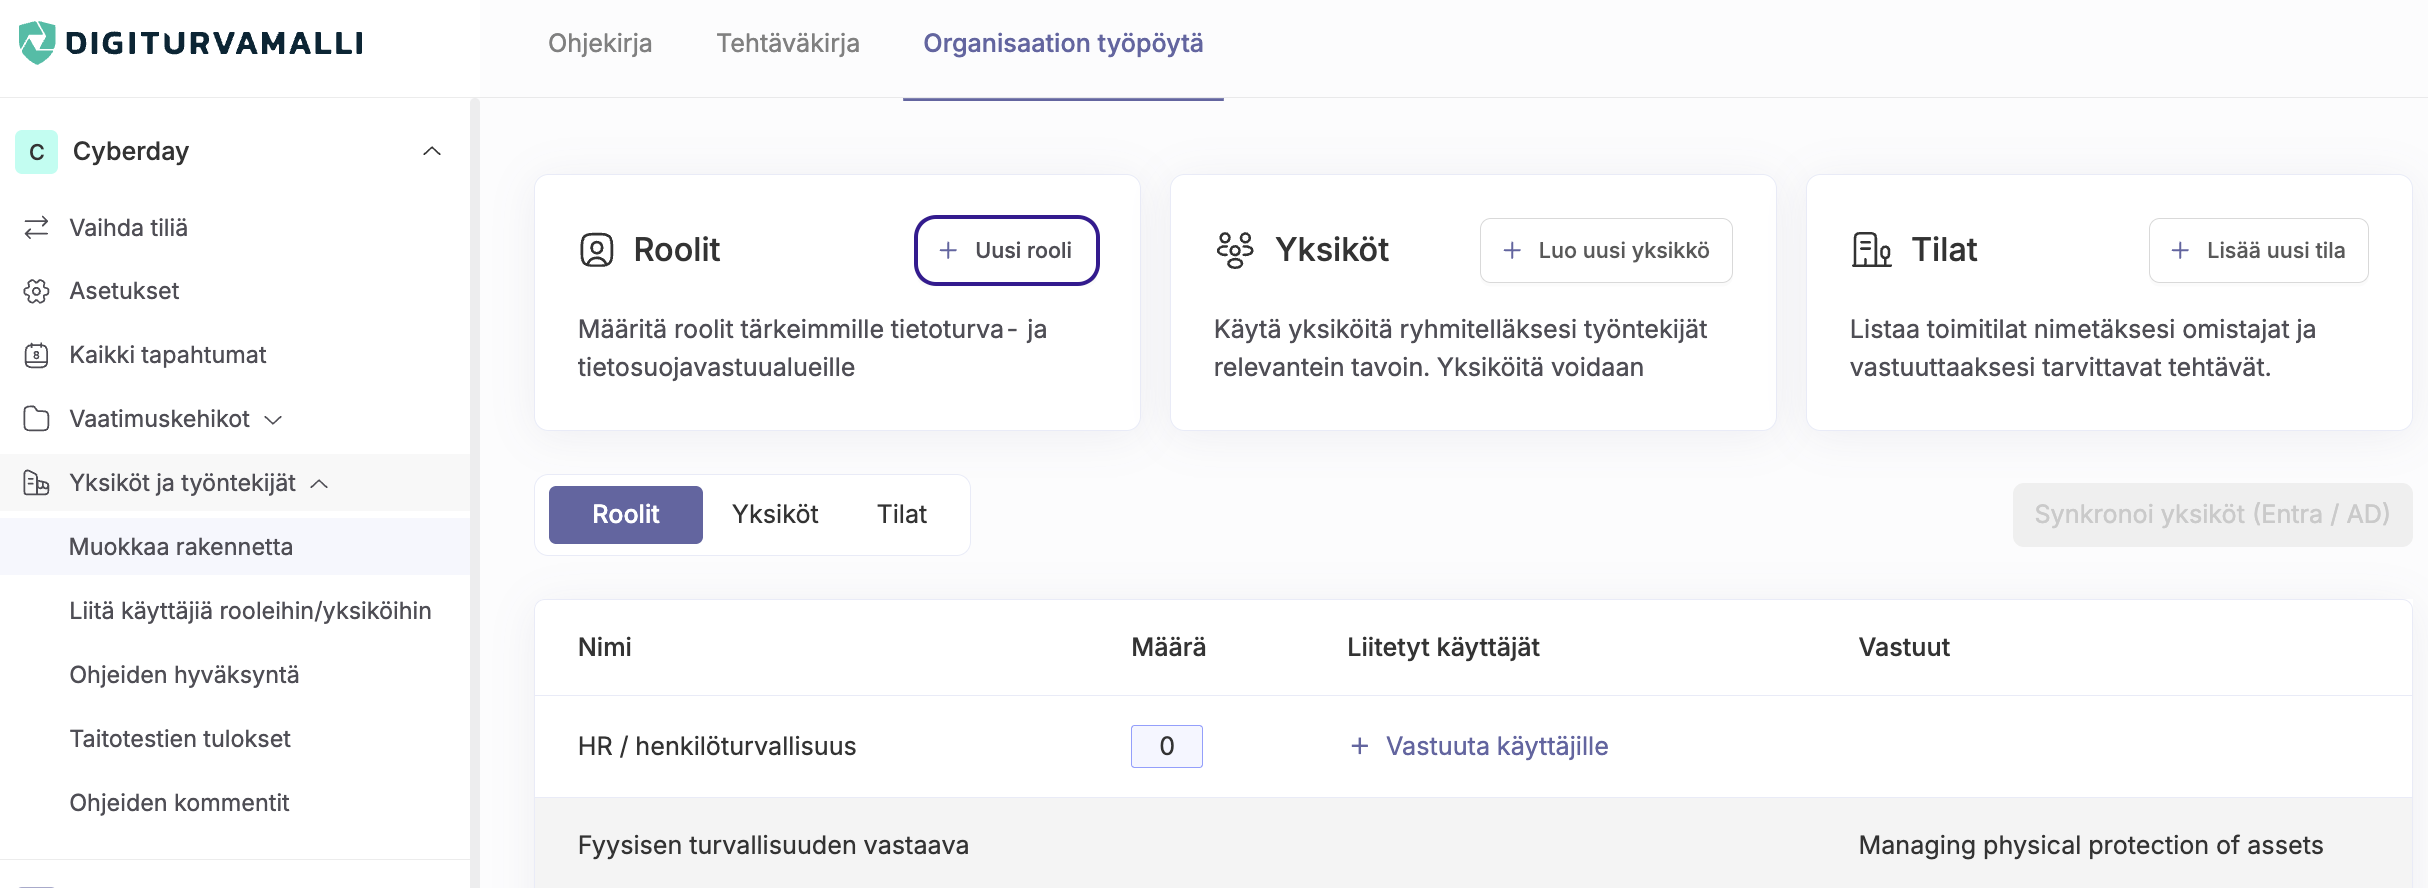Open the Tehtäväkirja tab

[x=788, y=43]
